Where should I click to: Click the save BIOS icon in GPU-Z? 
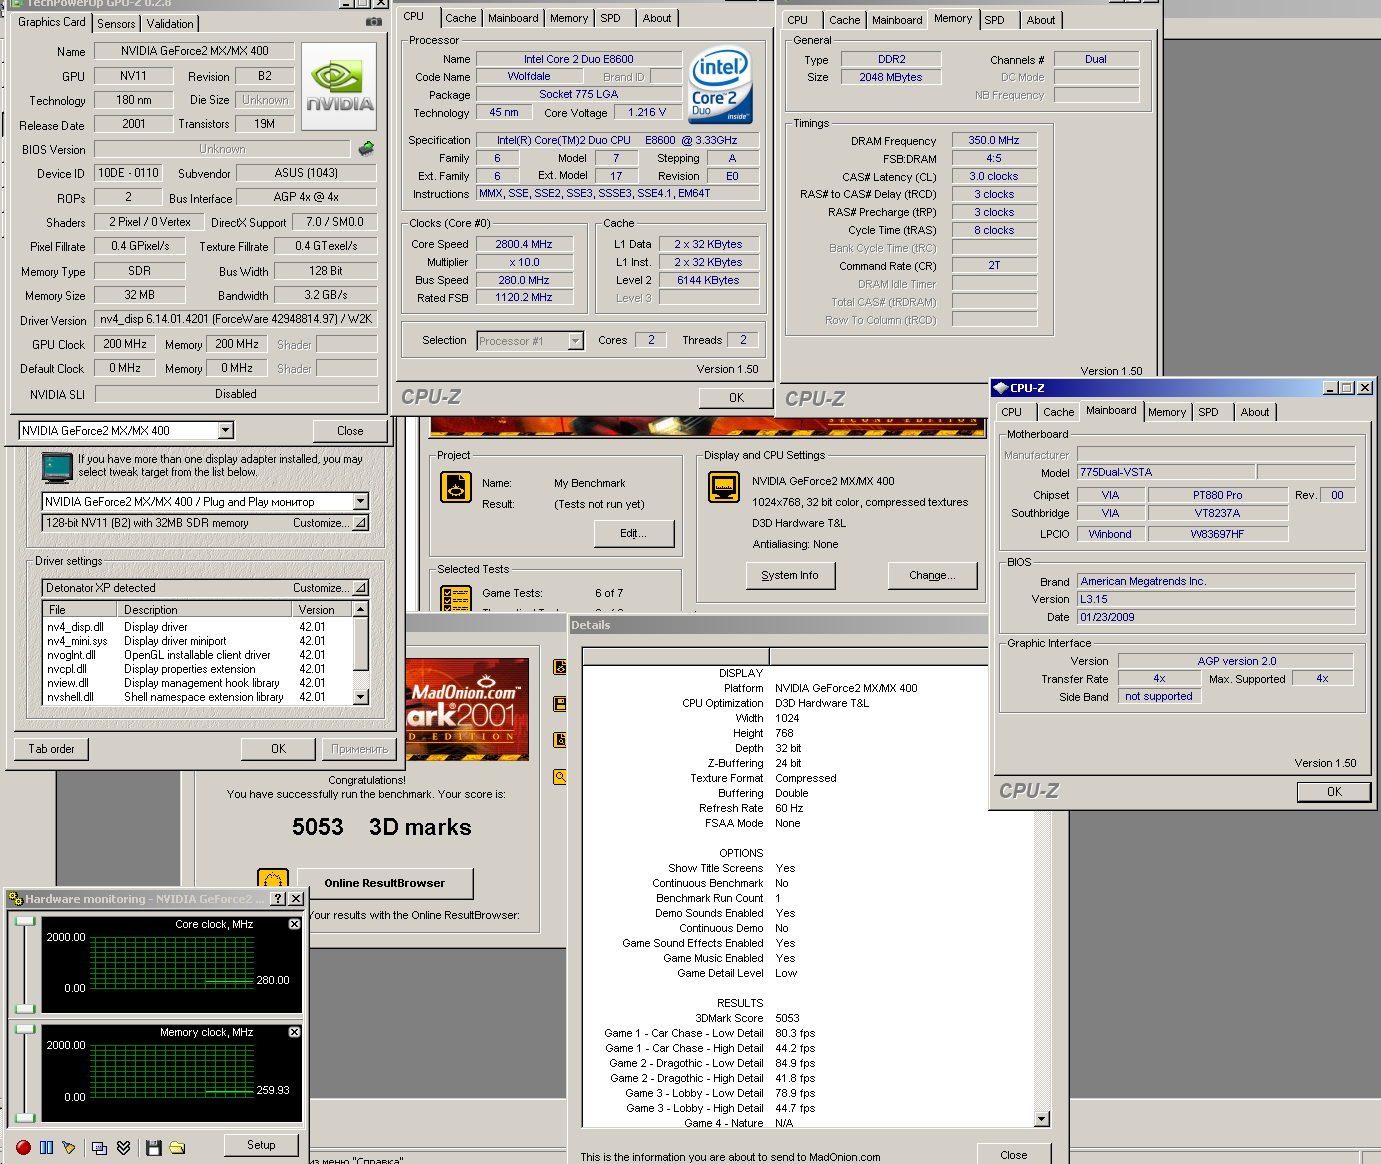click(x=366, y=149)
